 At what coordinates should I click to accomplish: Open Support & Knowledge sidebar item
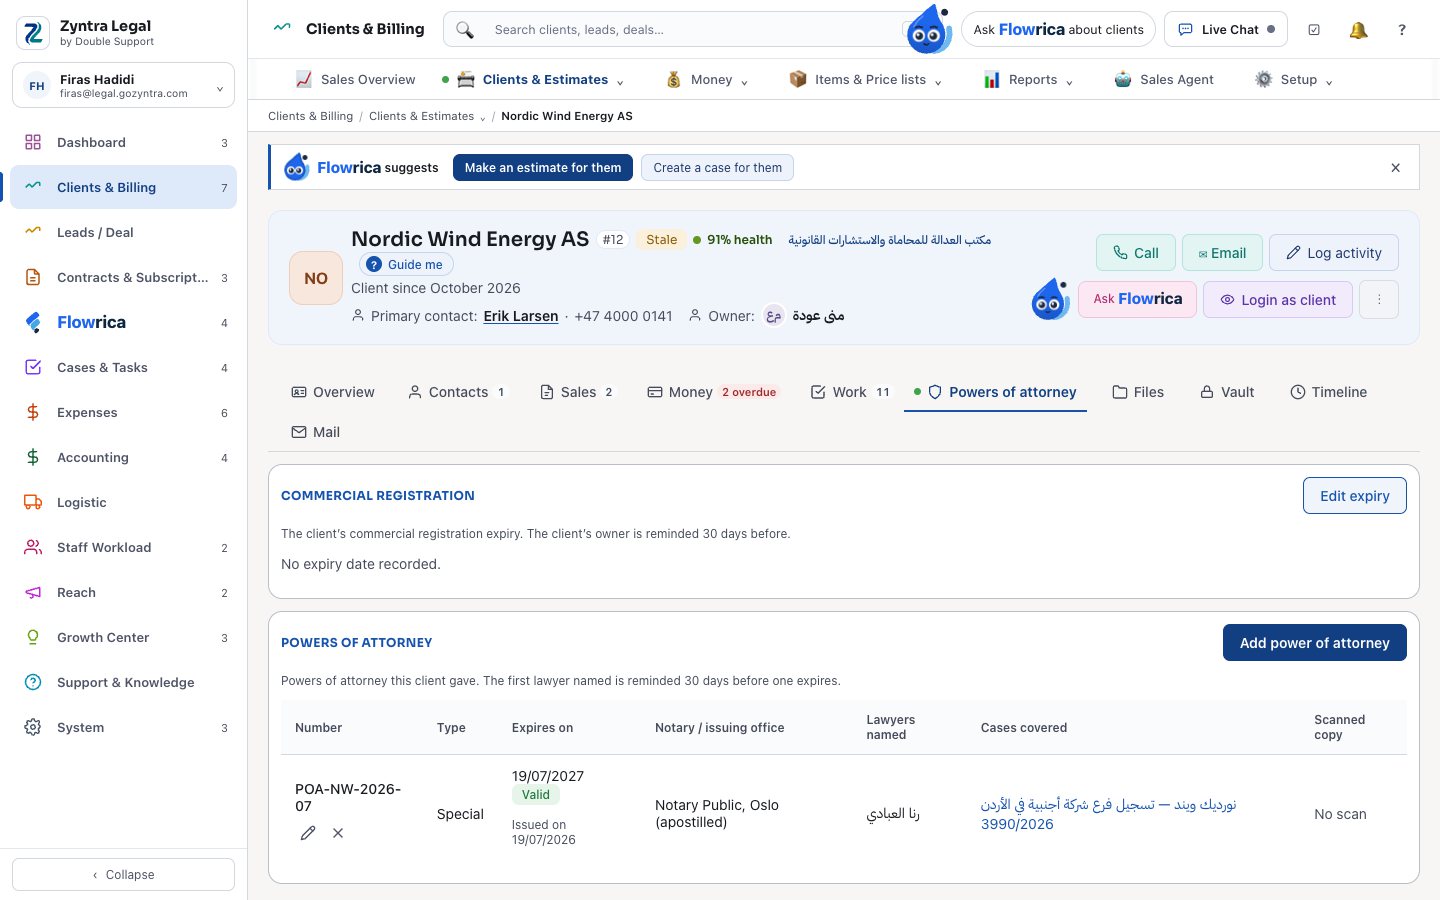click(124, 682)
